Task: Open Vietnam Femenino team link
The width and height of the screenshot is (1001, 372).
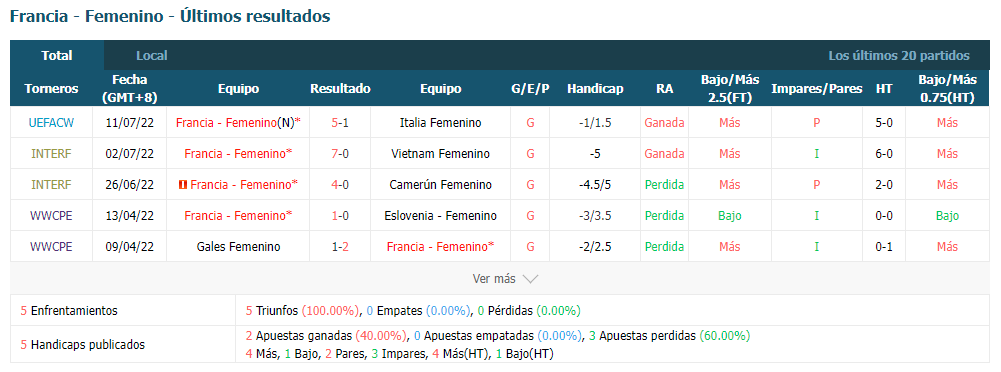Action: pyautogui.click(x=440, y=154)
